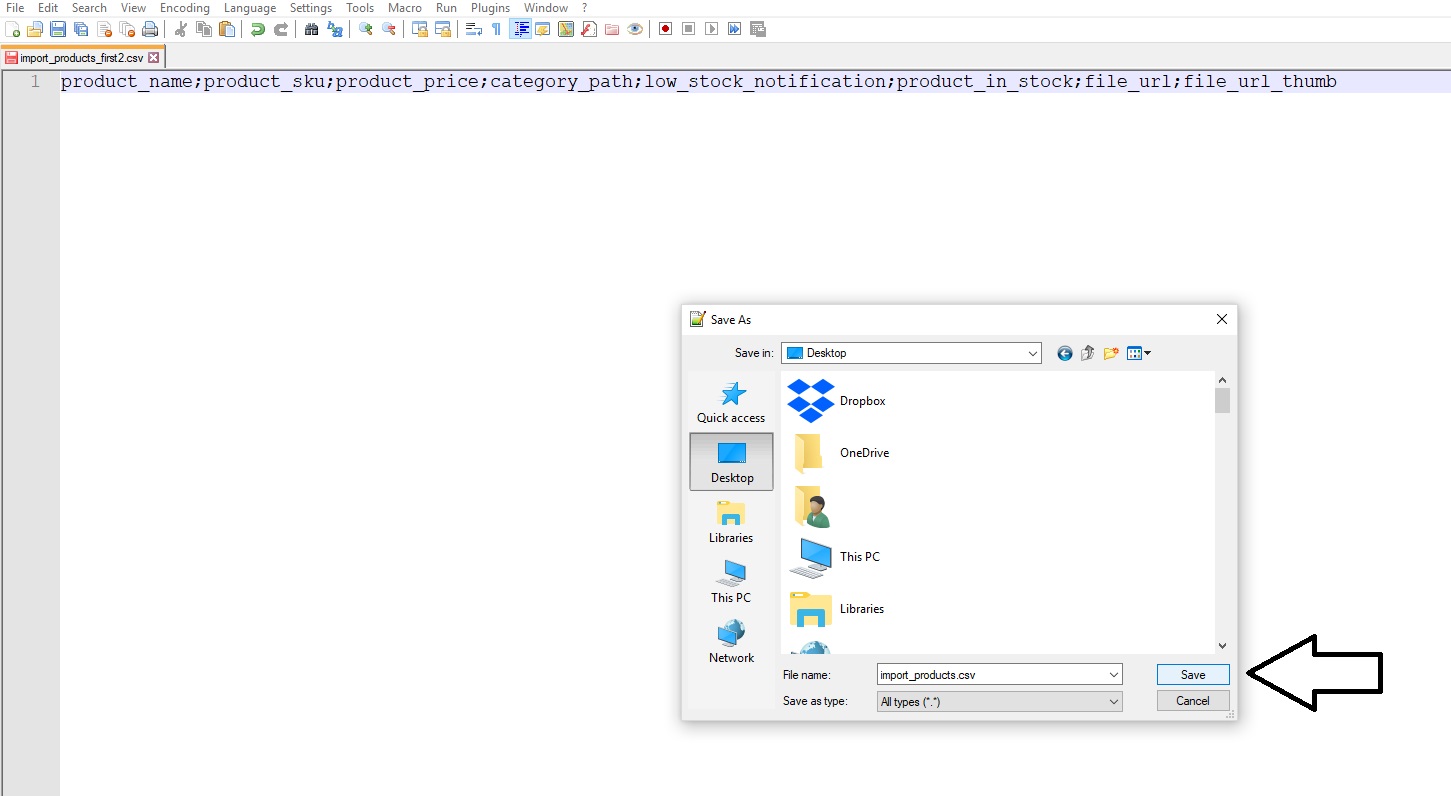This screenshot has height=796, width=1451.
Task: Open the Encoding menu
Action: pos(185,8)
